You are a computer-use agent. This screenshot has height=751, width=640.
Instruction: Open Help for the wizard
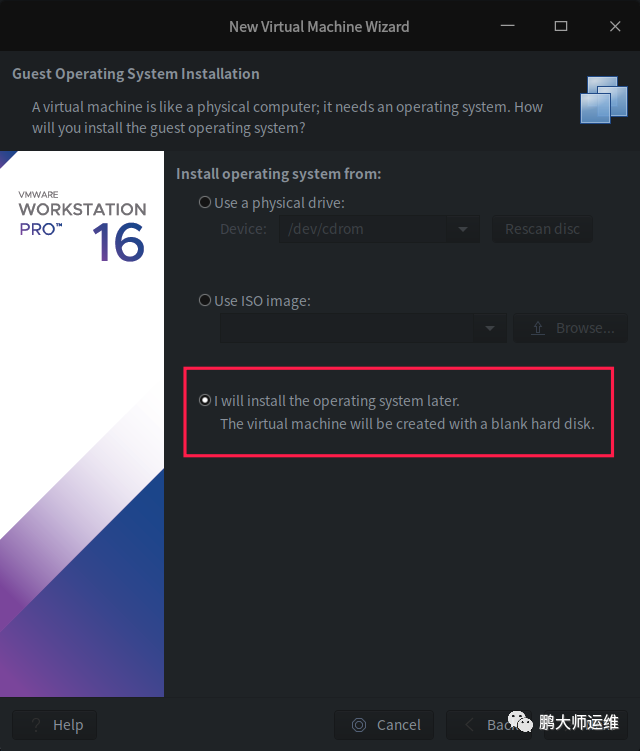coord(55,725)
